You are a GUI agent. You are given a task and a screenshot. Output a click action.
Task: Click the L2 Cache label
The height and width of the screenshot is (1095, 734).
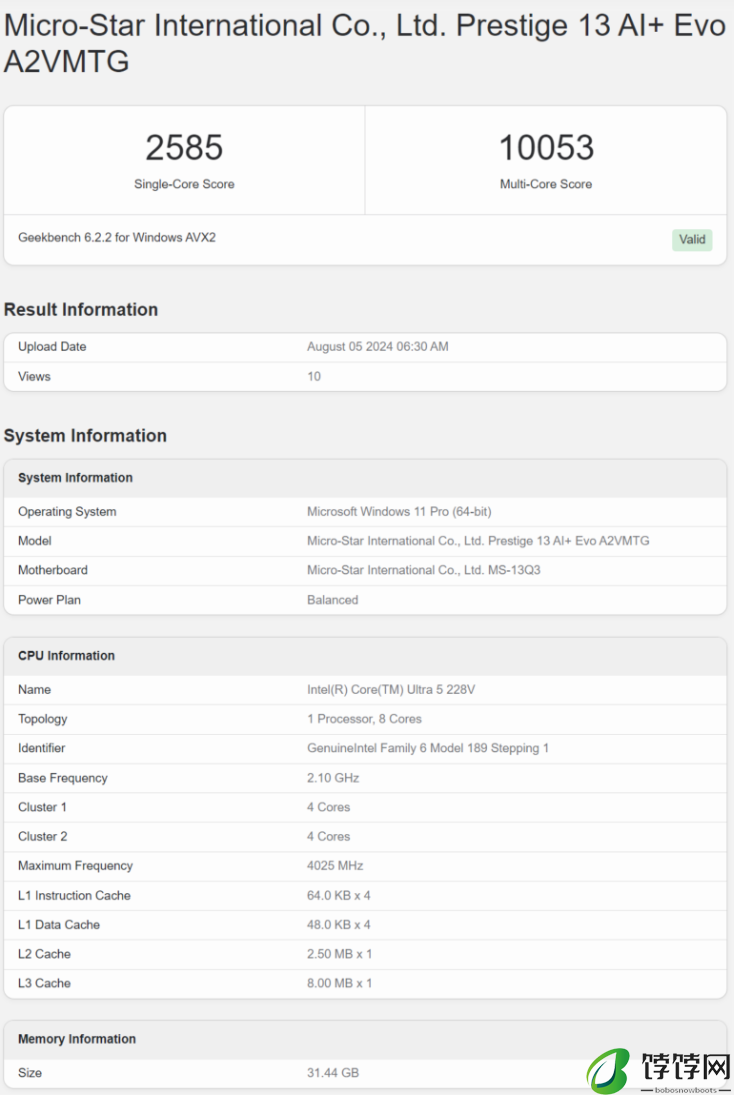point(44,954)
